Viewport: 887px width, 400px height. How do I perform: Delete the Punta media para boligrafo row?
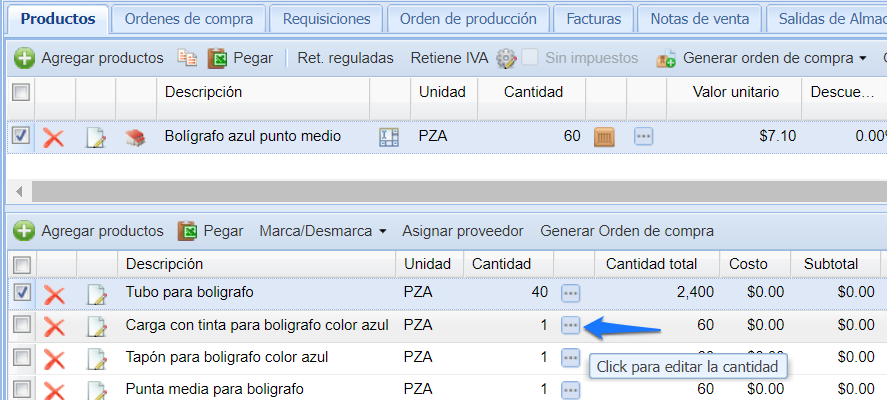[54, 390]
